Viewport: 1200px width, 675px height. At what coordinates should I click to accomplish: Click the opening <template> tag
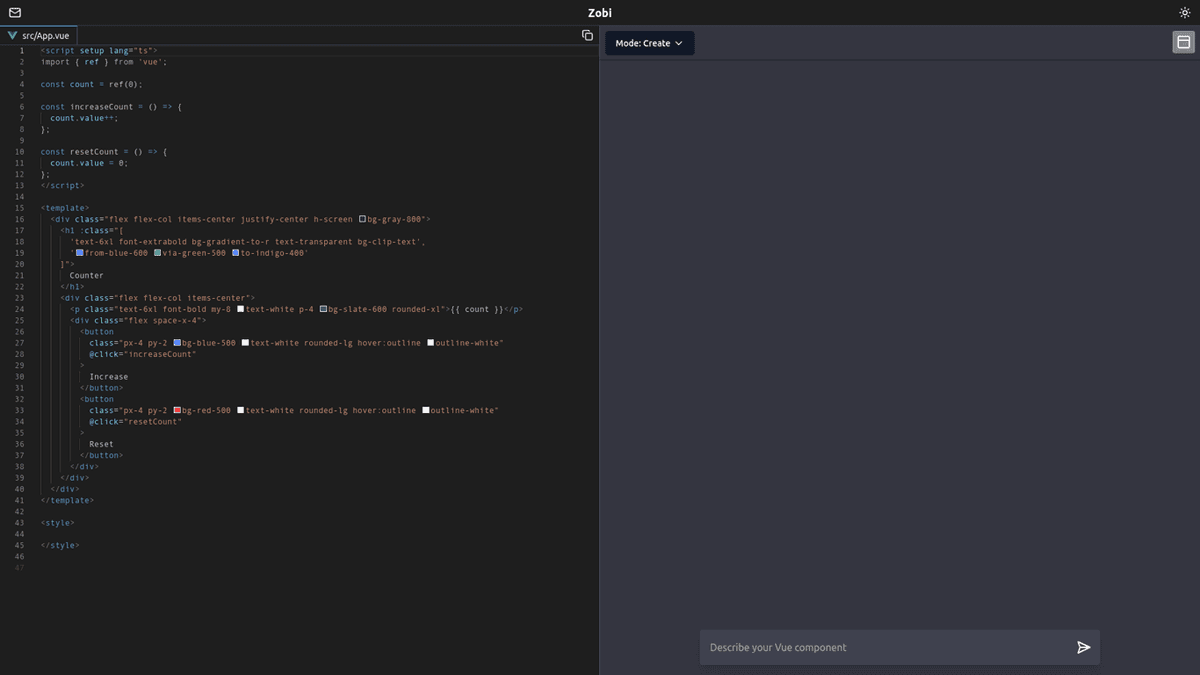click(64, 208)
